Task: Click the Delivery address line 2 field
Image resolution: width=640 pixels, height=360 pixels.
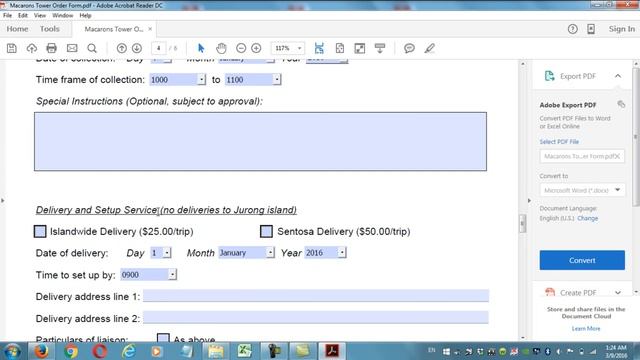Action: [x=316, y=318]
